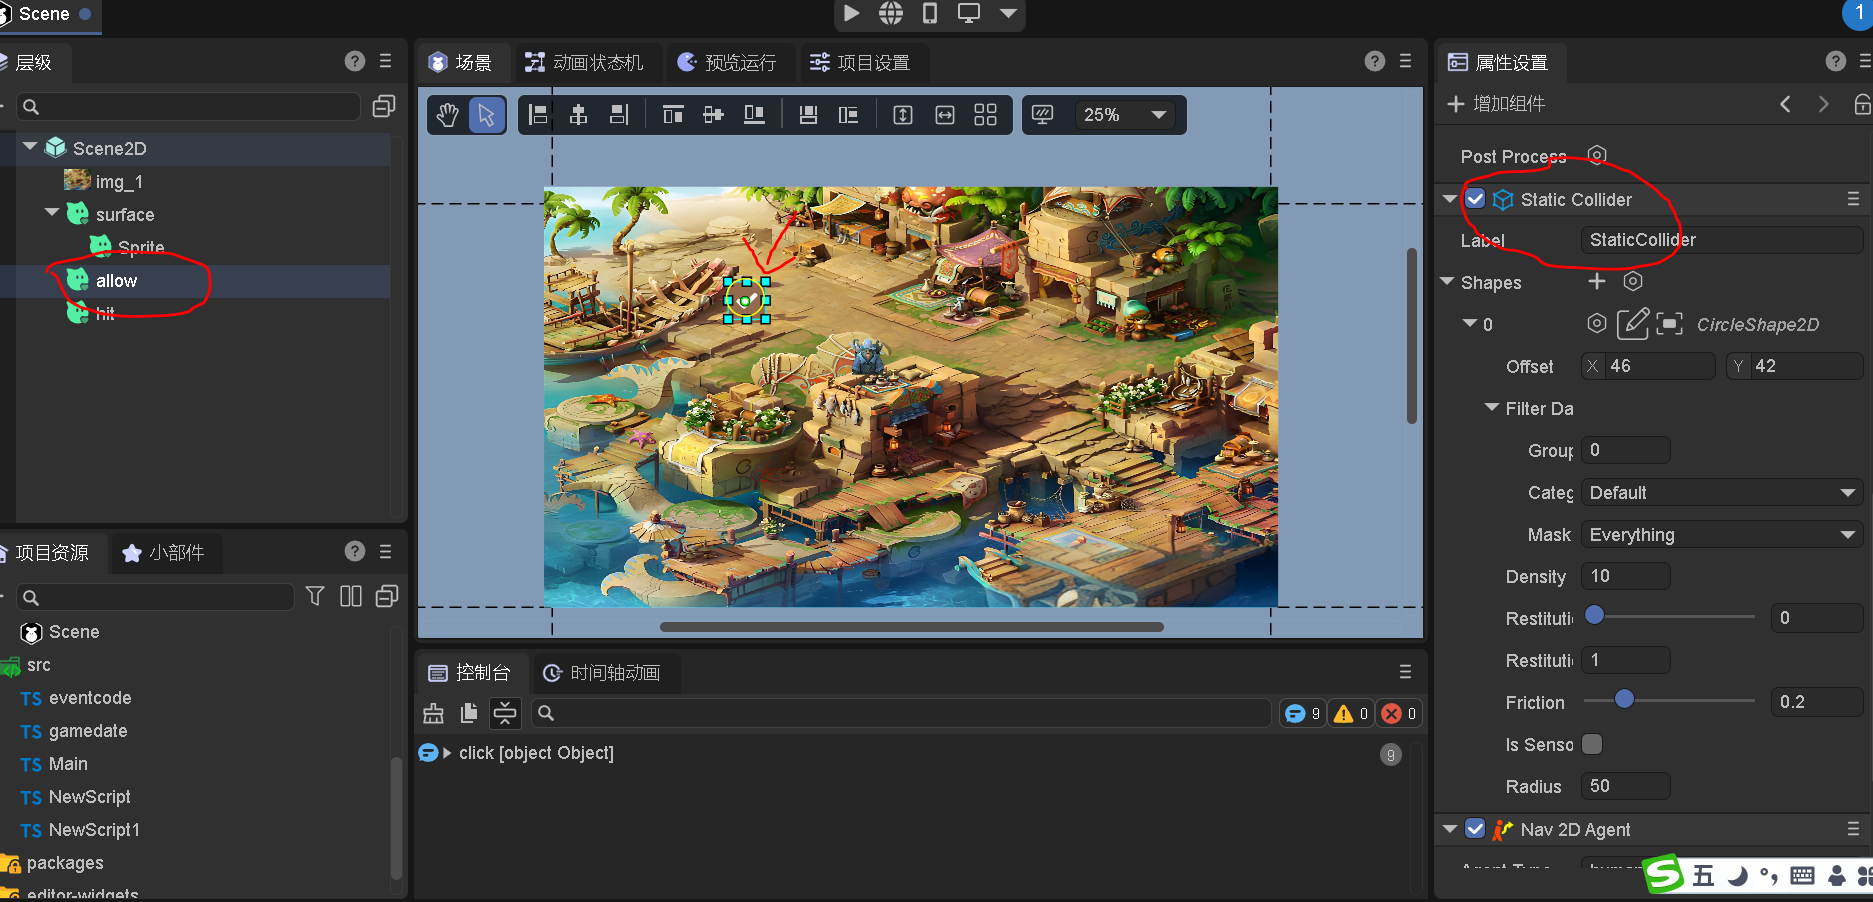This screenshot has width=1873, height=902.
Task: Click the grid layout icon in scene toolbar
Action: (985, 115)
